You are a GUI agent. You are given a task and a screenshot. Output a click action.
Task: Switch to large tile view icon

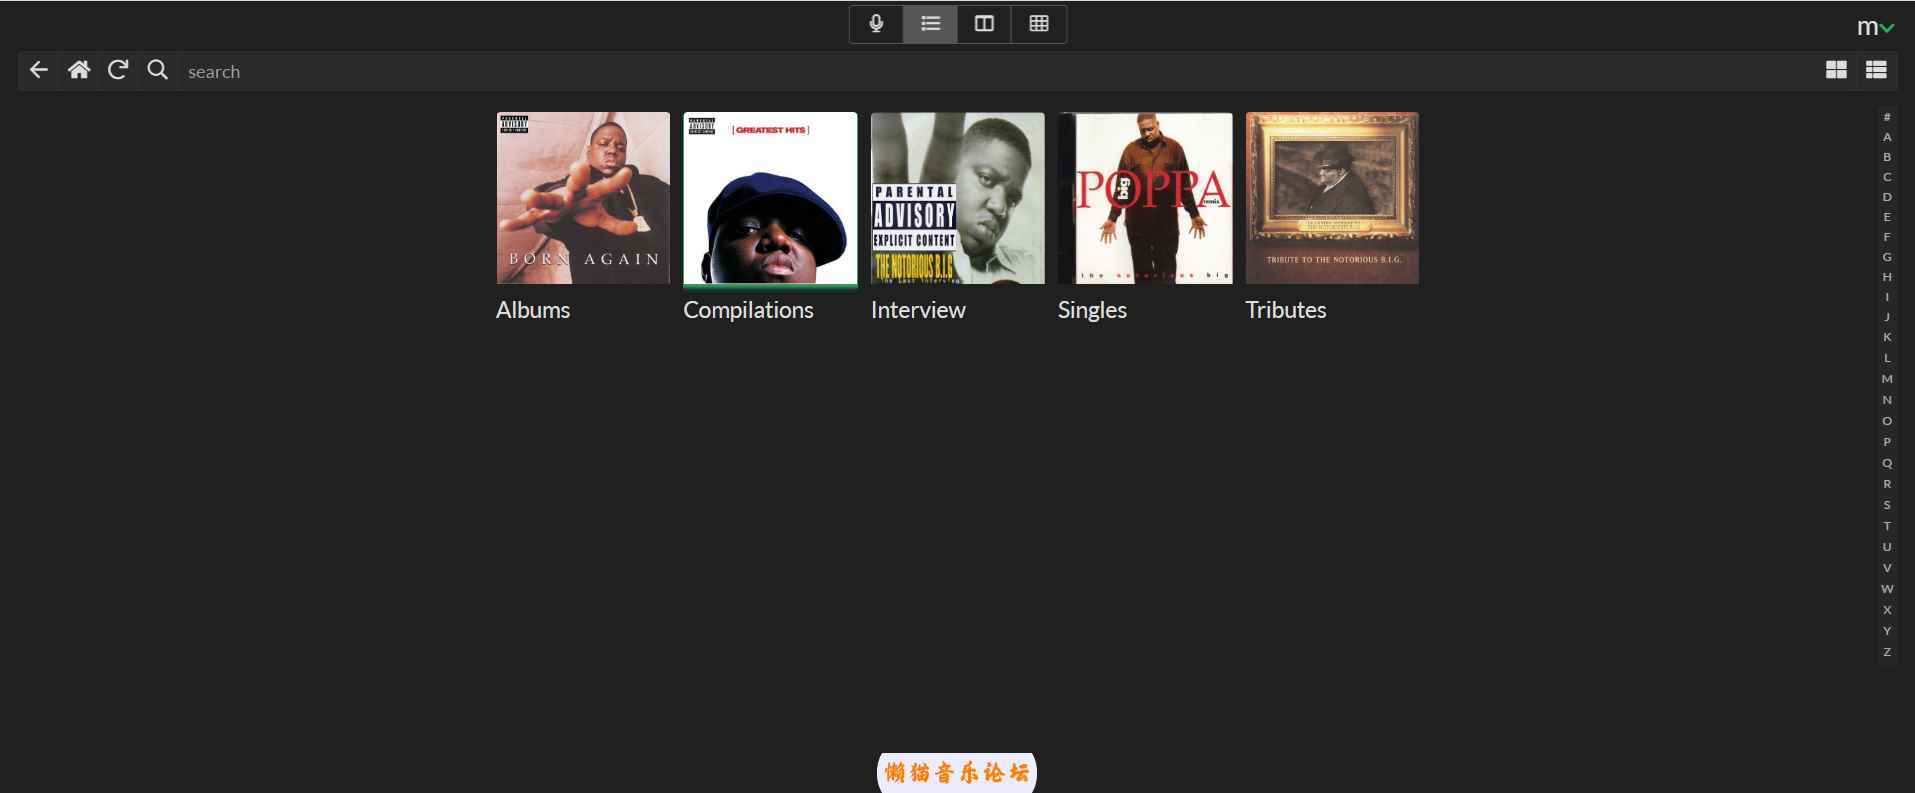pos(1836,70)
